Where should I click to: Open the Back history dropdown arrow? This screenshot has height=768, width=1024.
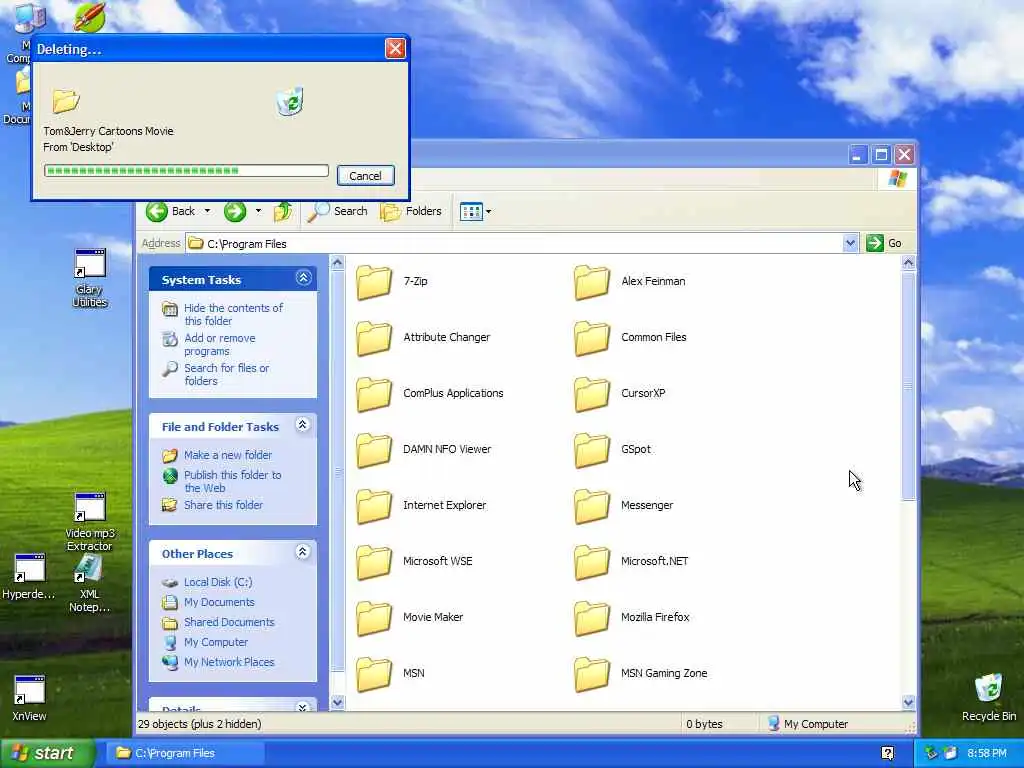pos(207,211)
